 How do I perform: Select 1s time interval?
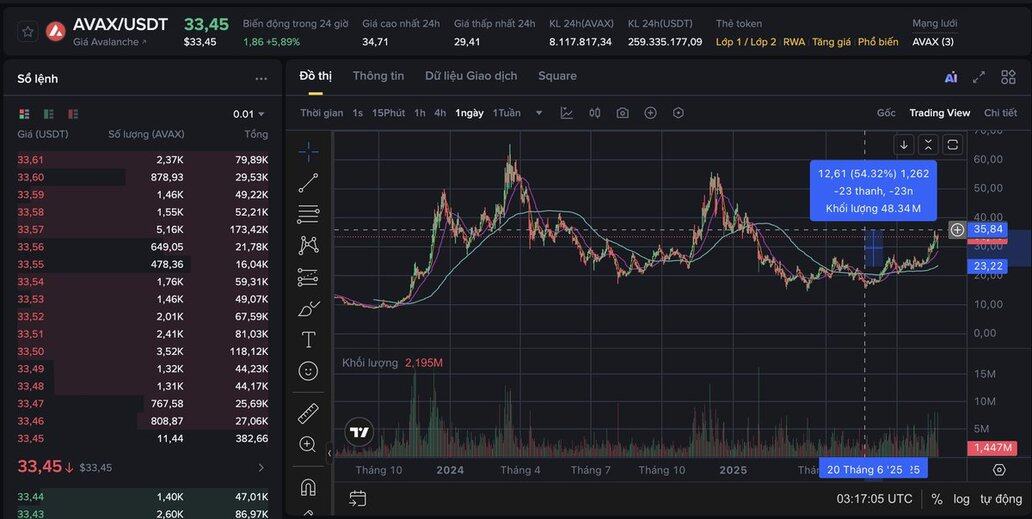(357, 113)
